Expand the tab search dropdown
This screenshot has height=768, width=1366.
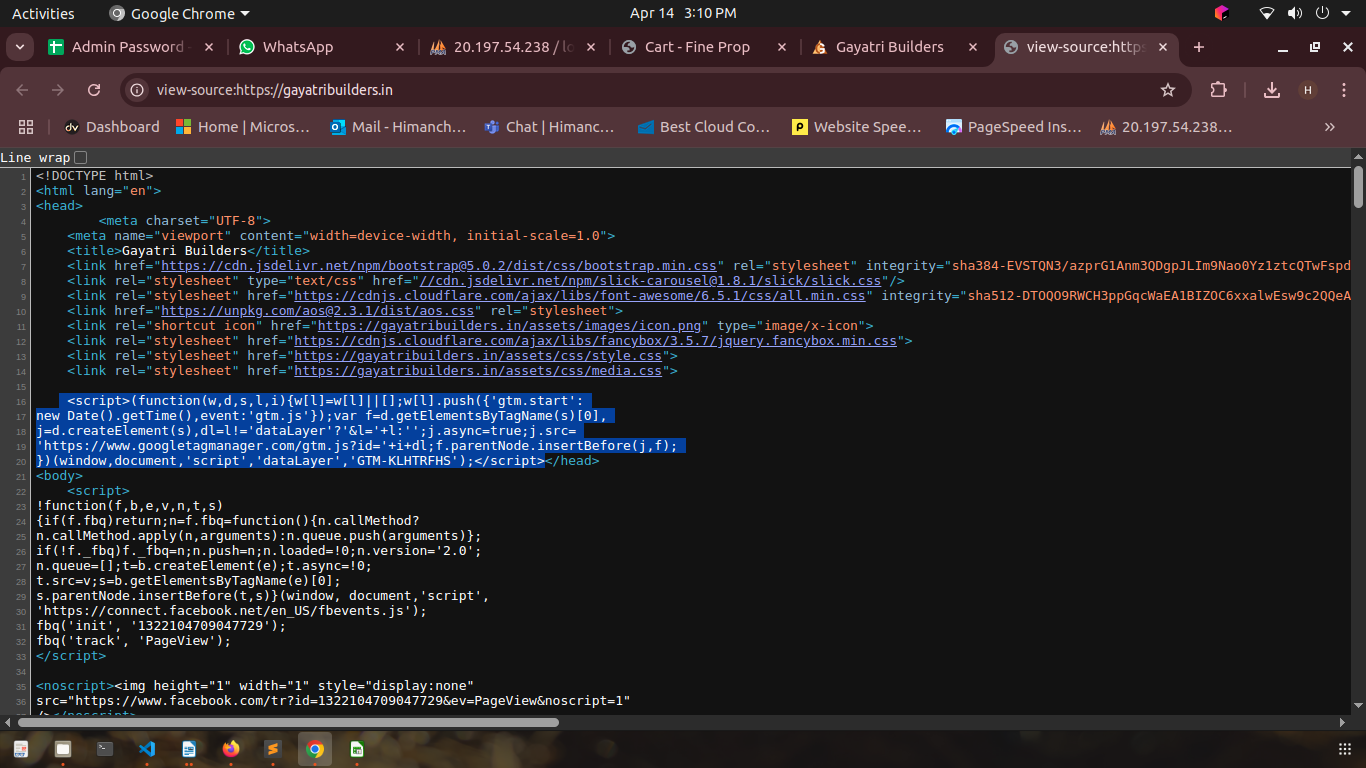coord(22,47)
